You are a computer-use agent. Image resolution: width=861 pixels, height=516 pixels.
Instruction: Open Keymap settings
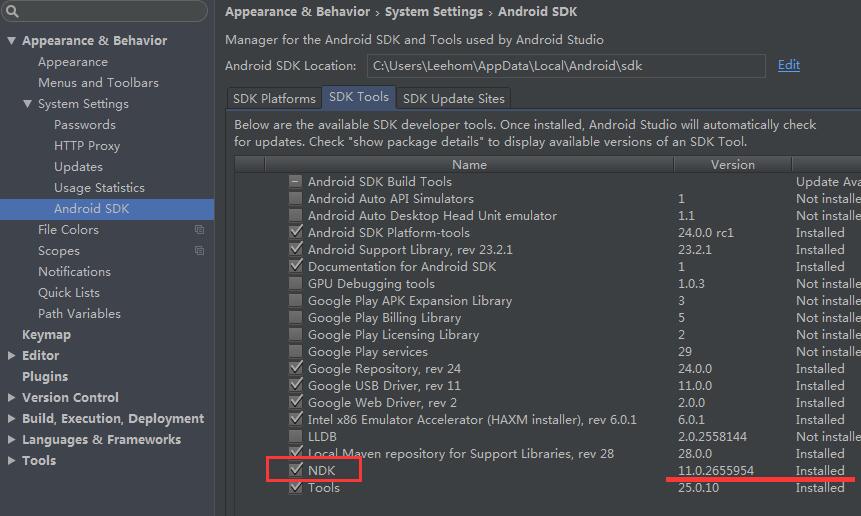point(46,334)
